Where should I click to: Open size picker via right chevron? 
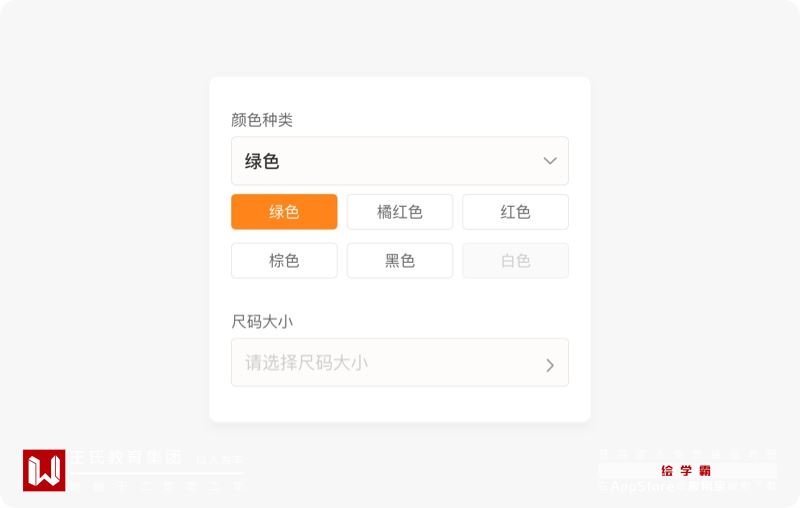tap(550, 364)
